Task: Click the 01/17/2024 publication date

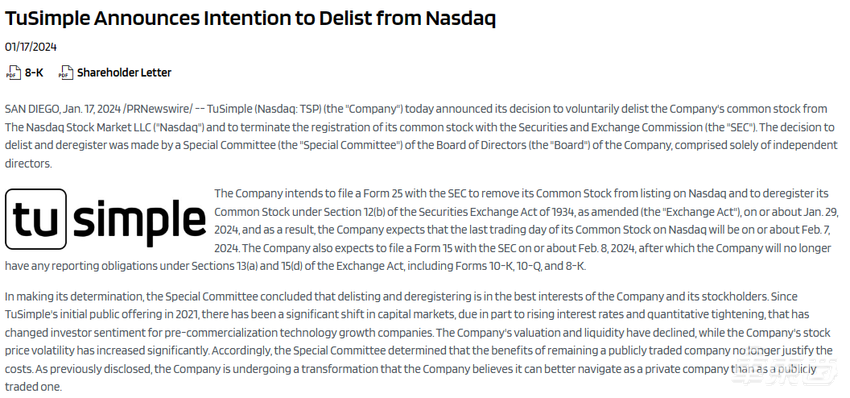Action: point(31,47)
